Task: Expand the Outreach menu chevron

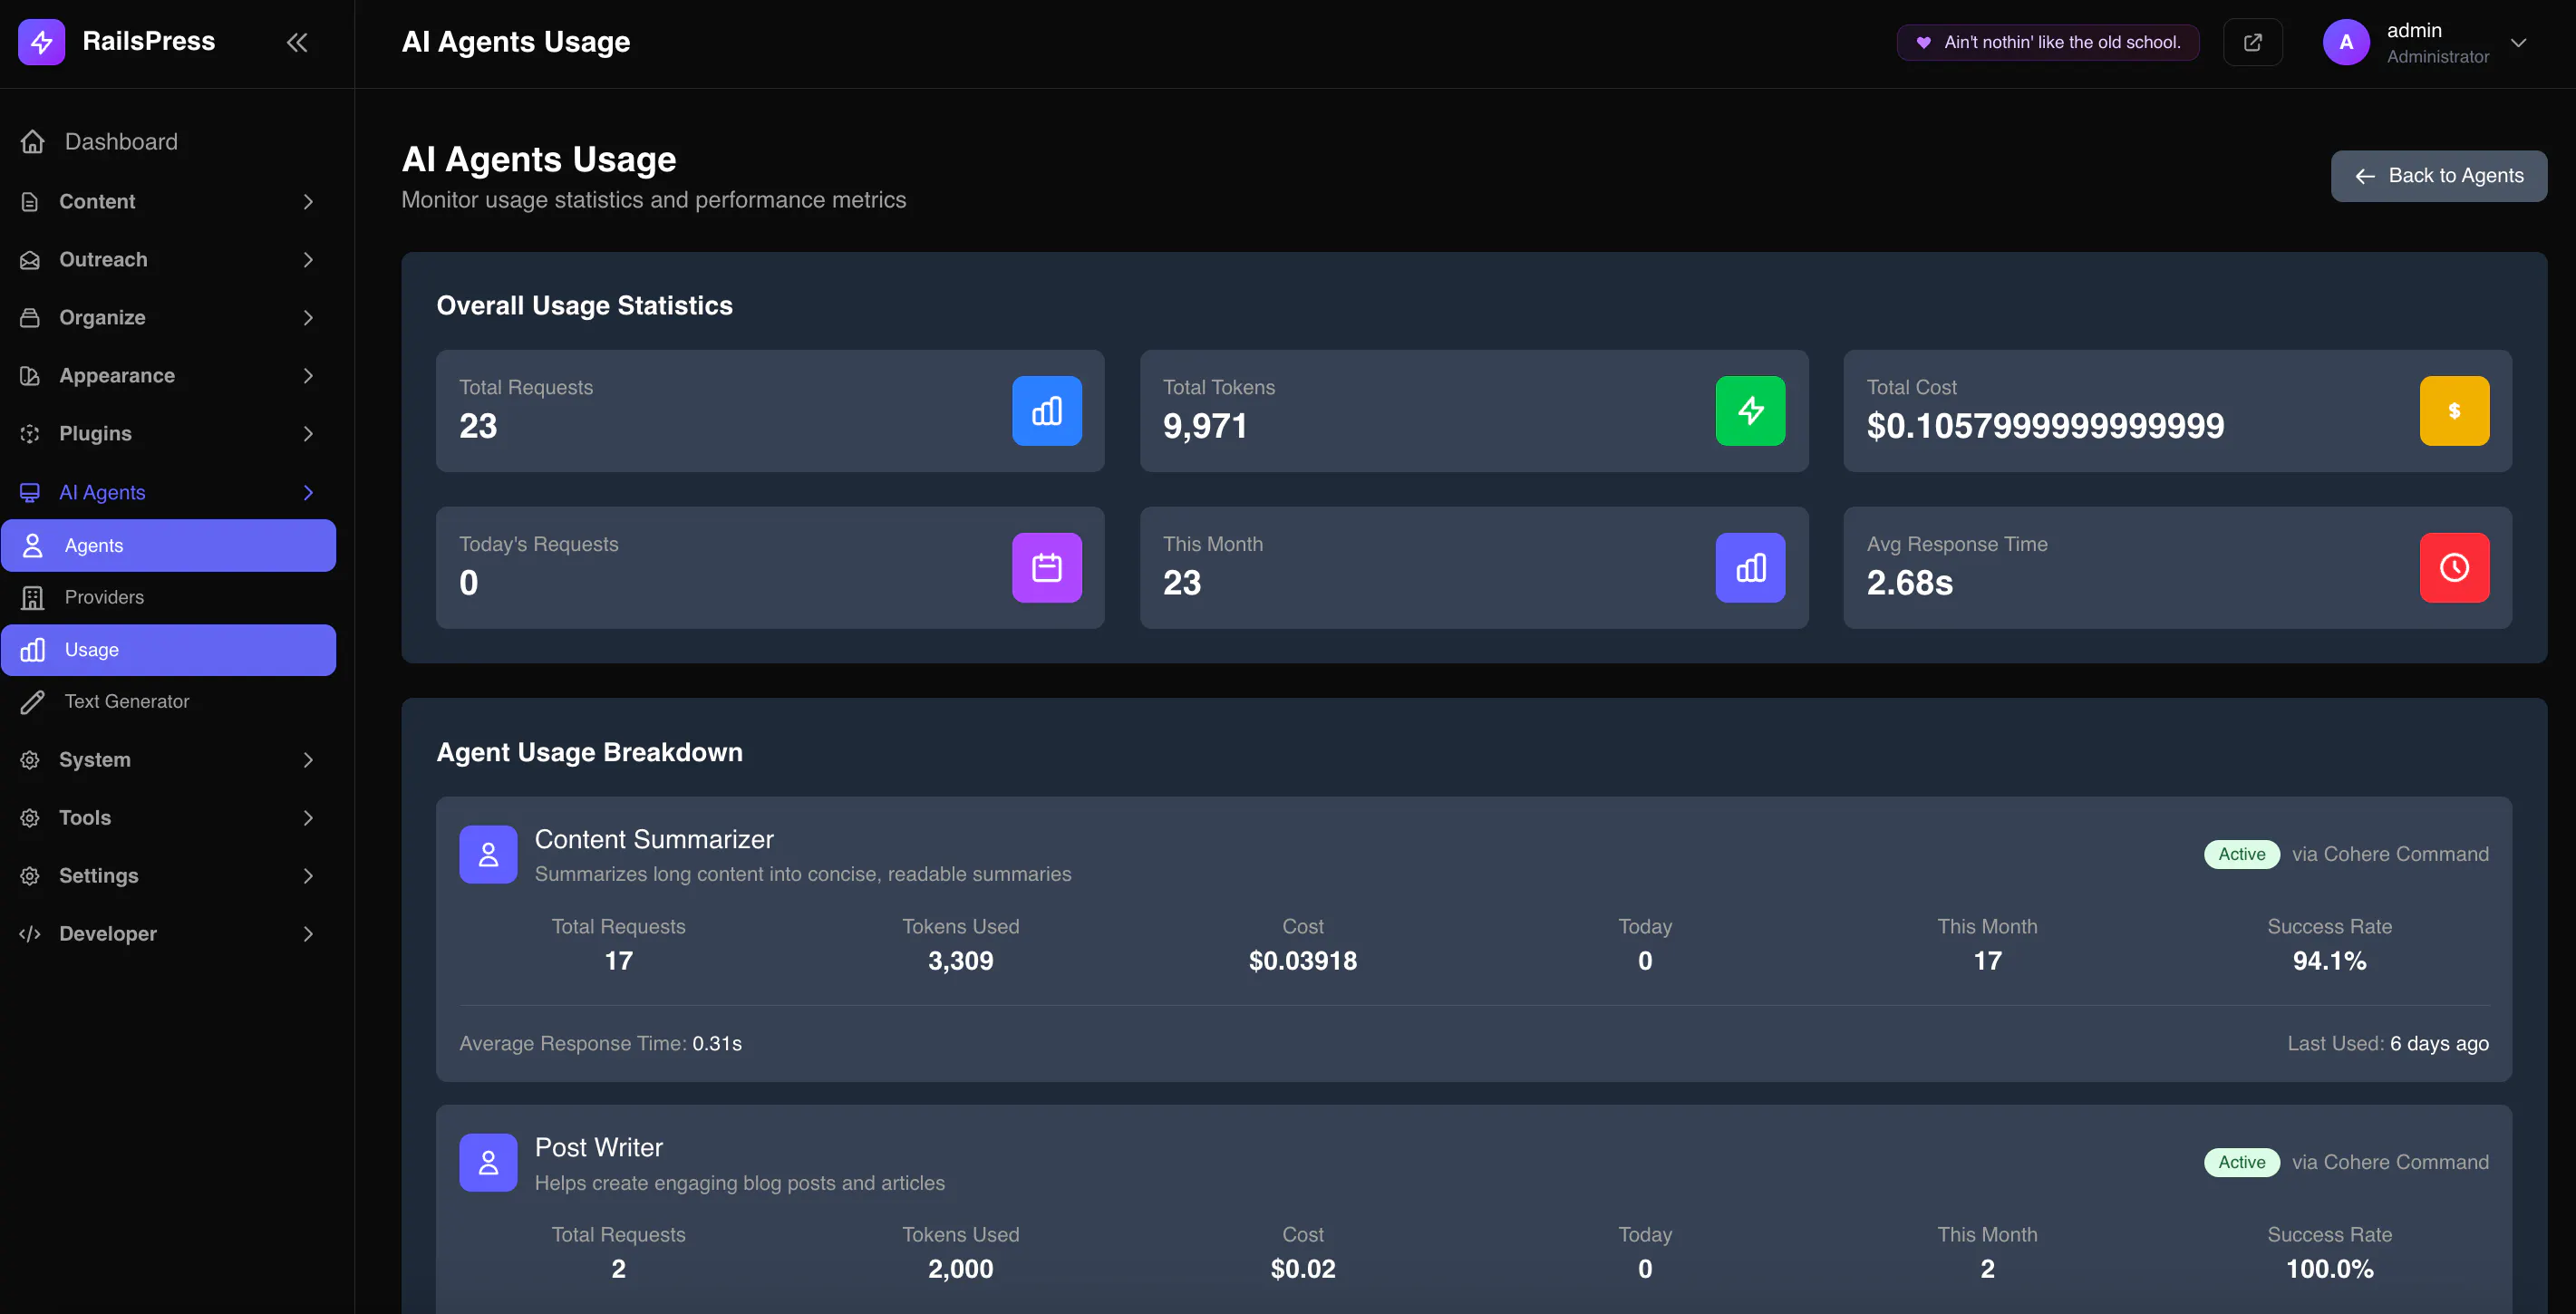Action: click(308, 260)
